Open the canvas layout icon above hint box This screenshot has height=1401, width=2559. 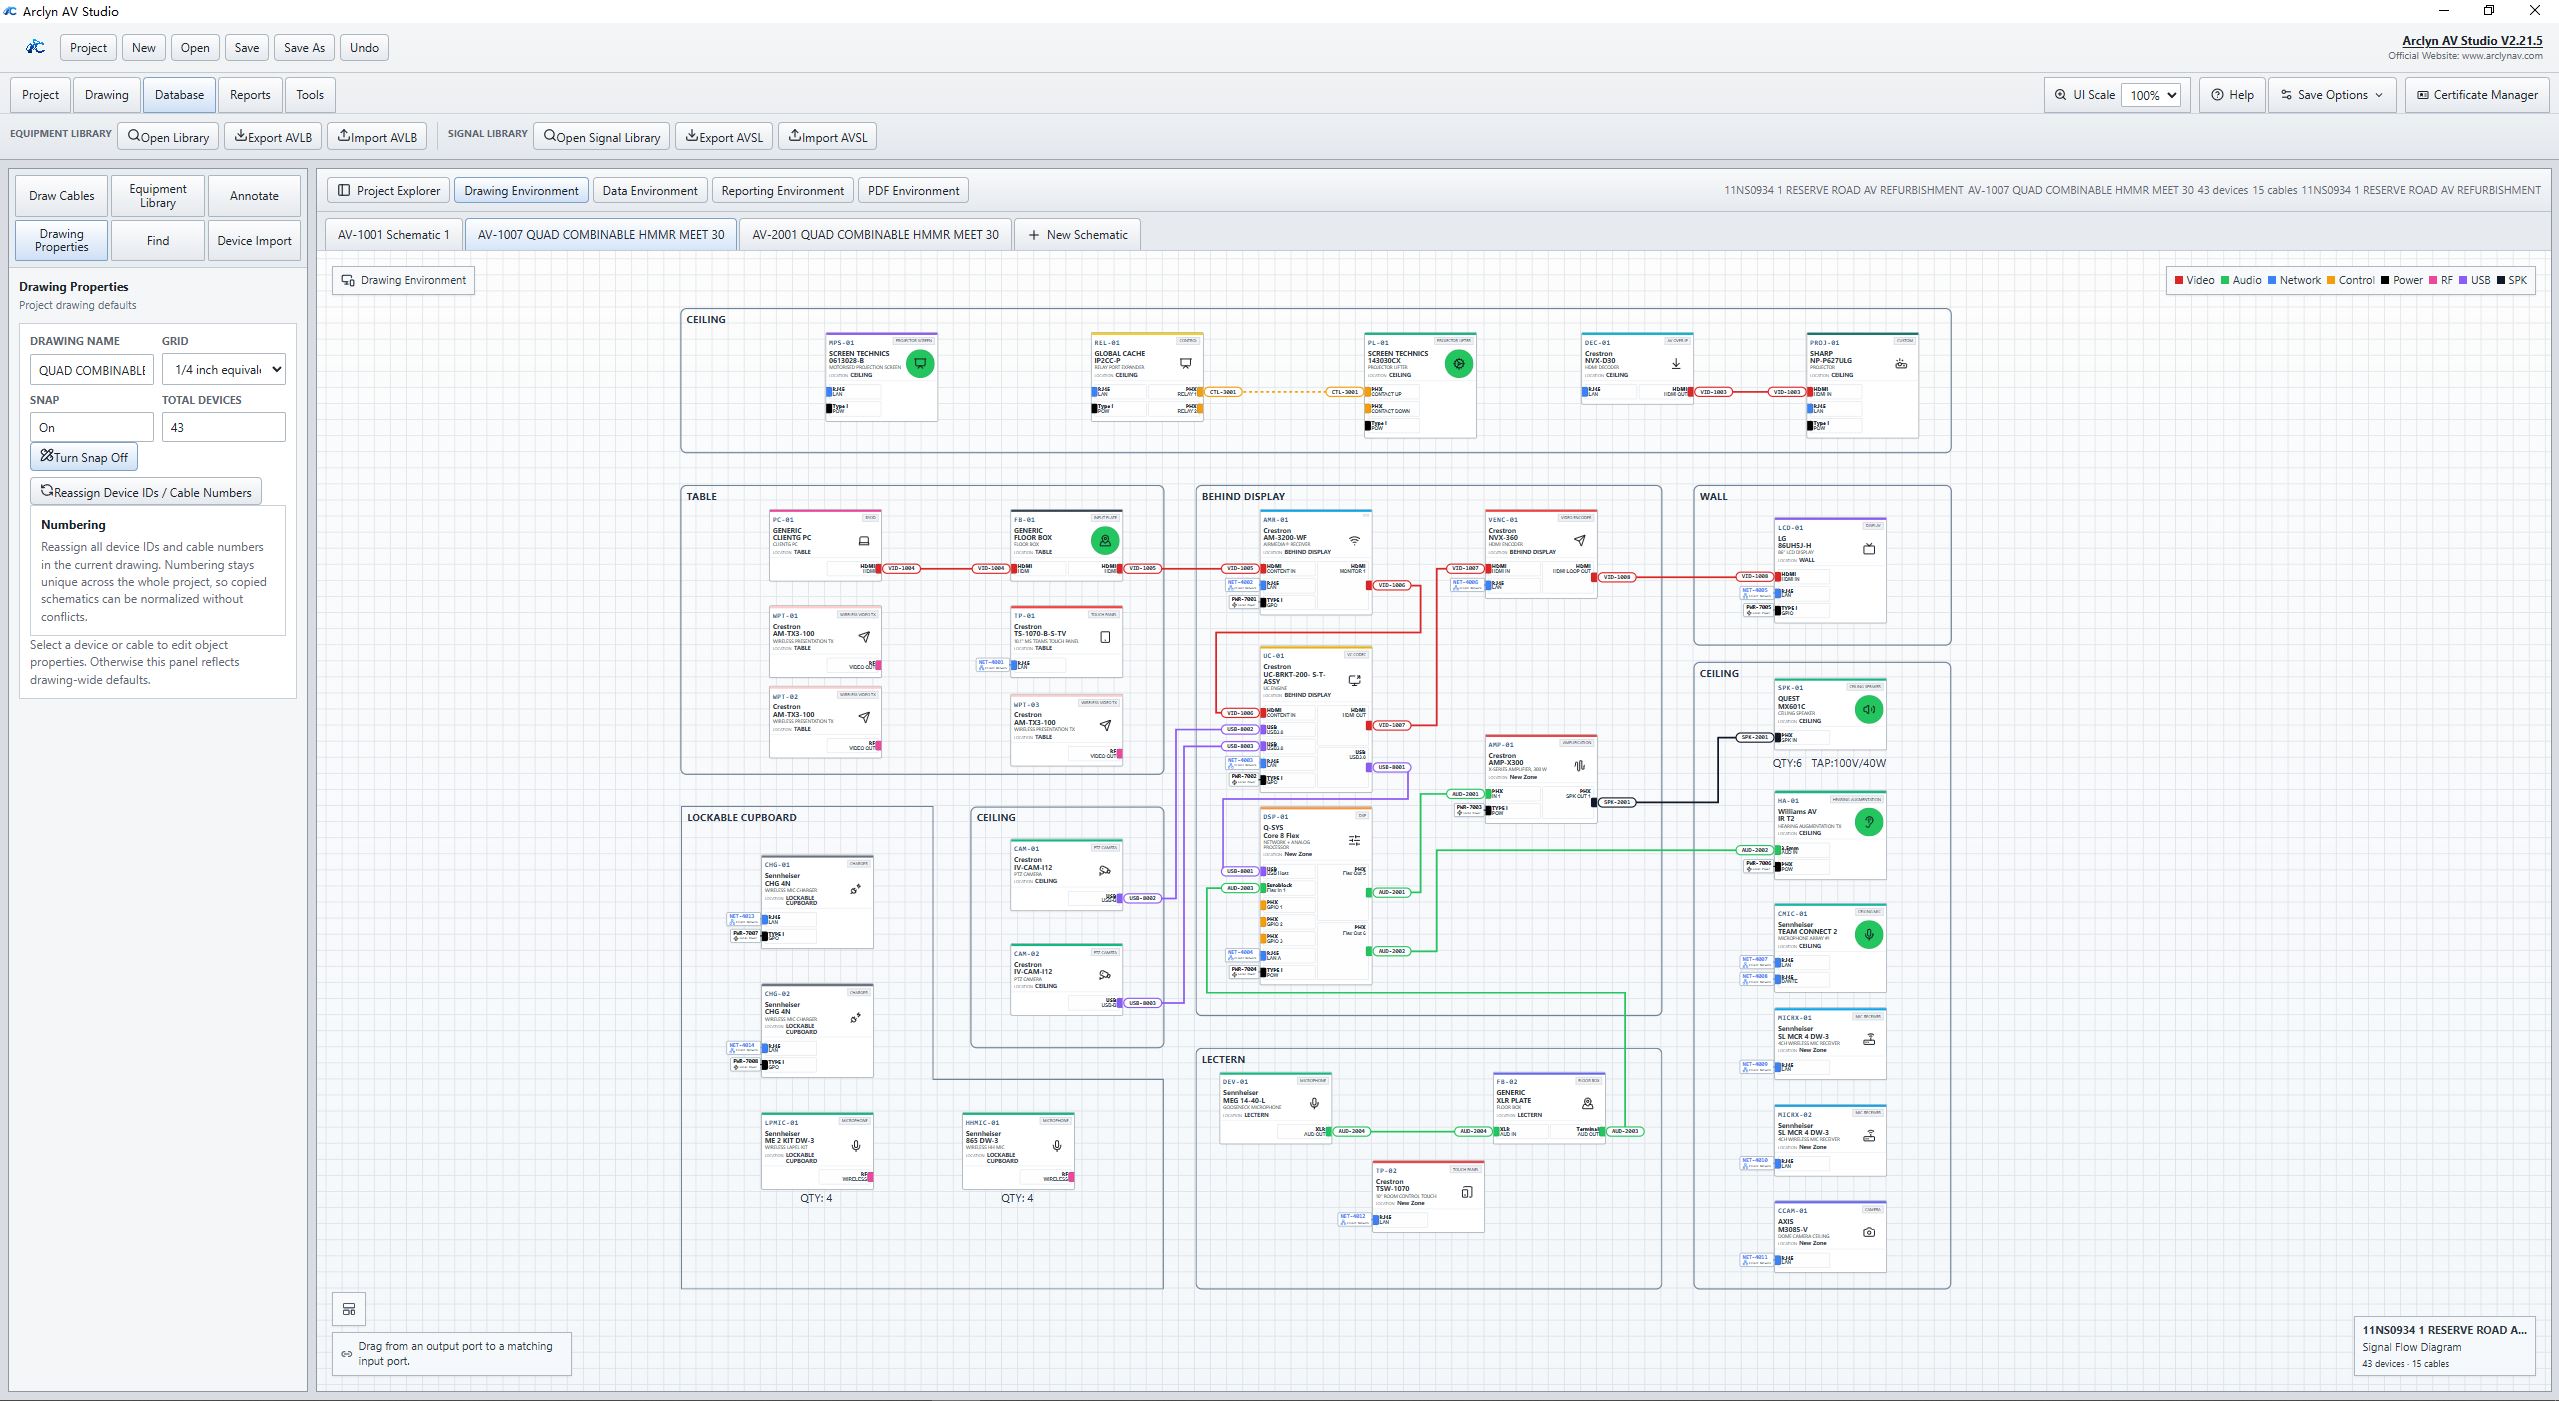[x=349, y=1308]
